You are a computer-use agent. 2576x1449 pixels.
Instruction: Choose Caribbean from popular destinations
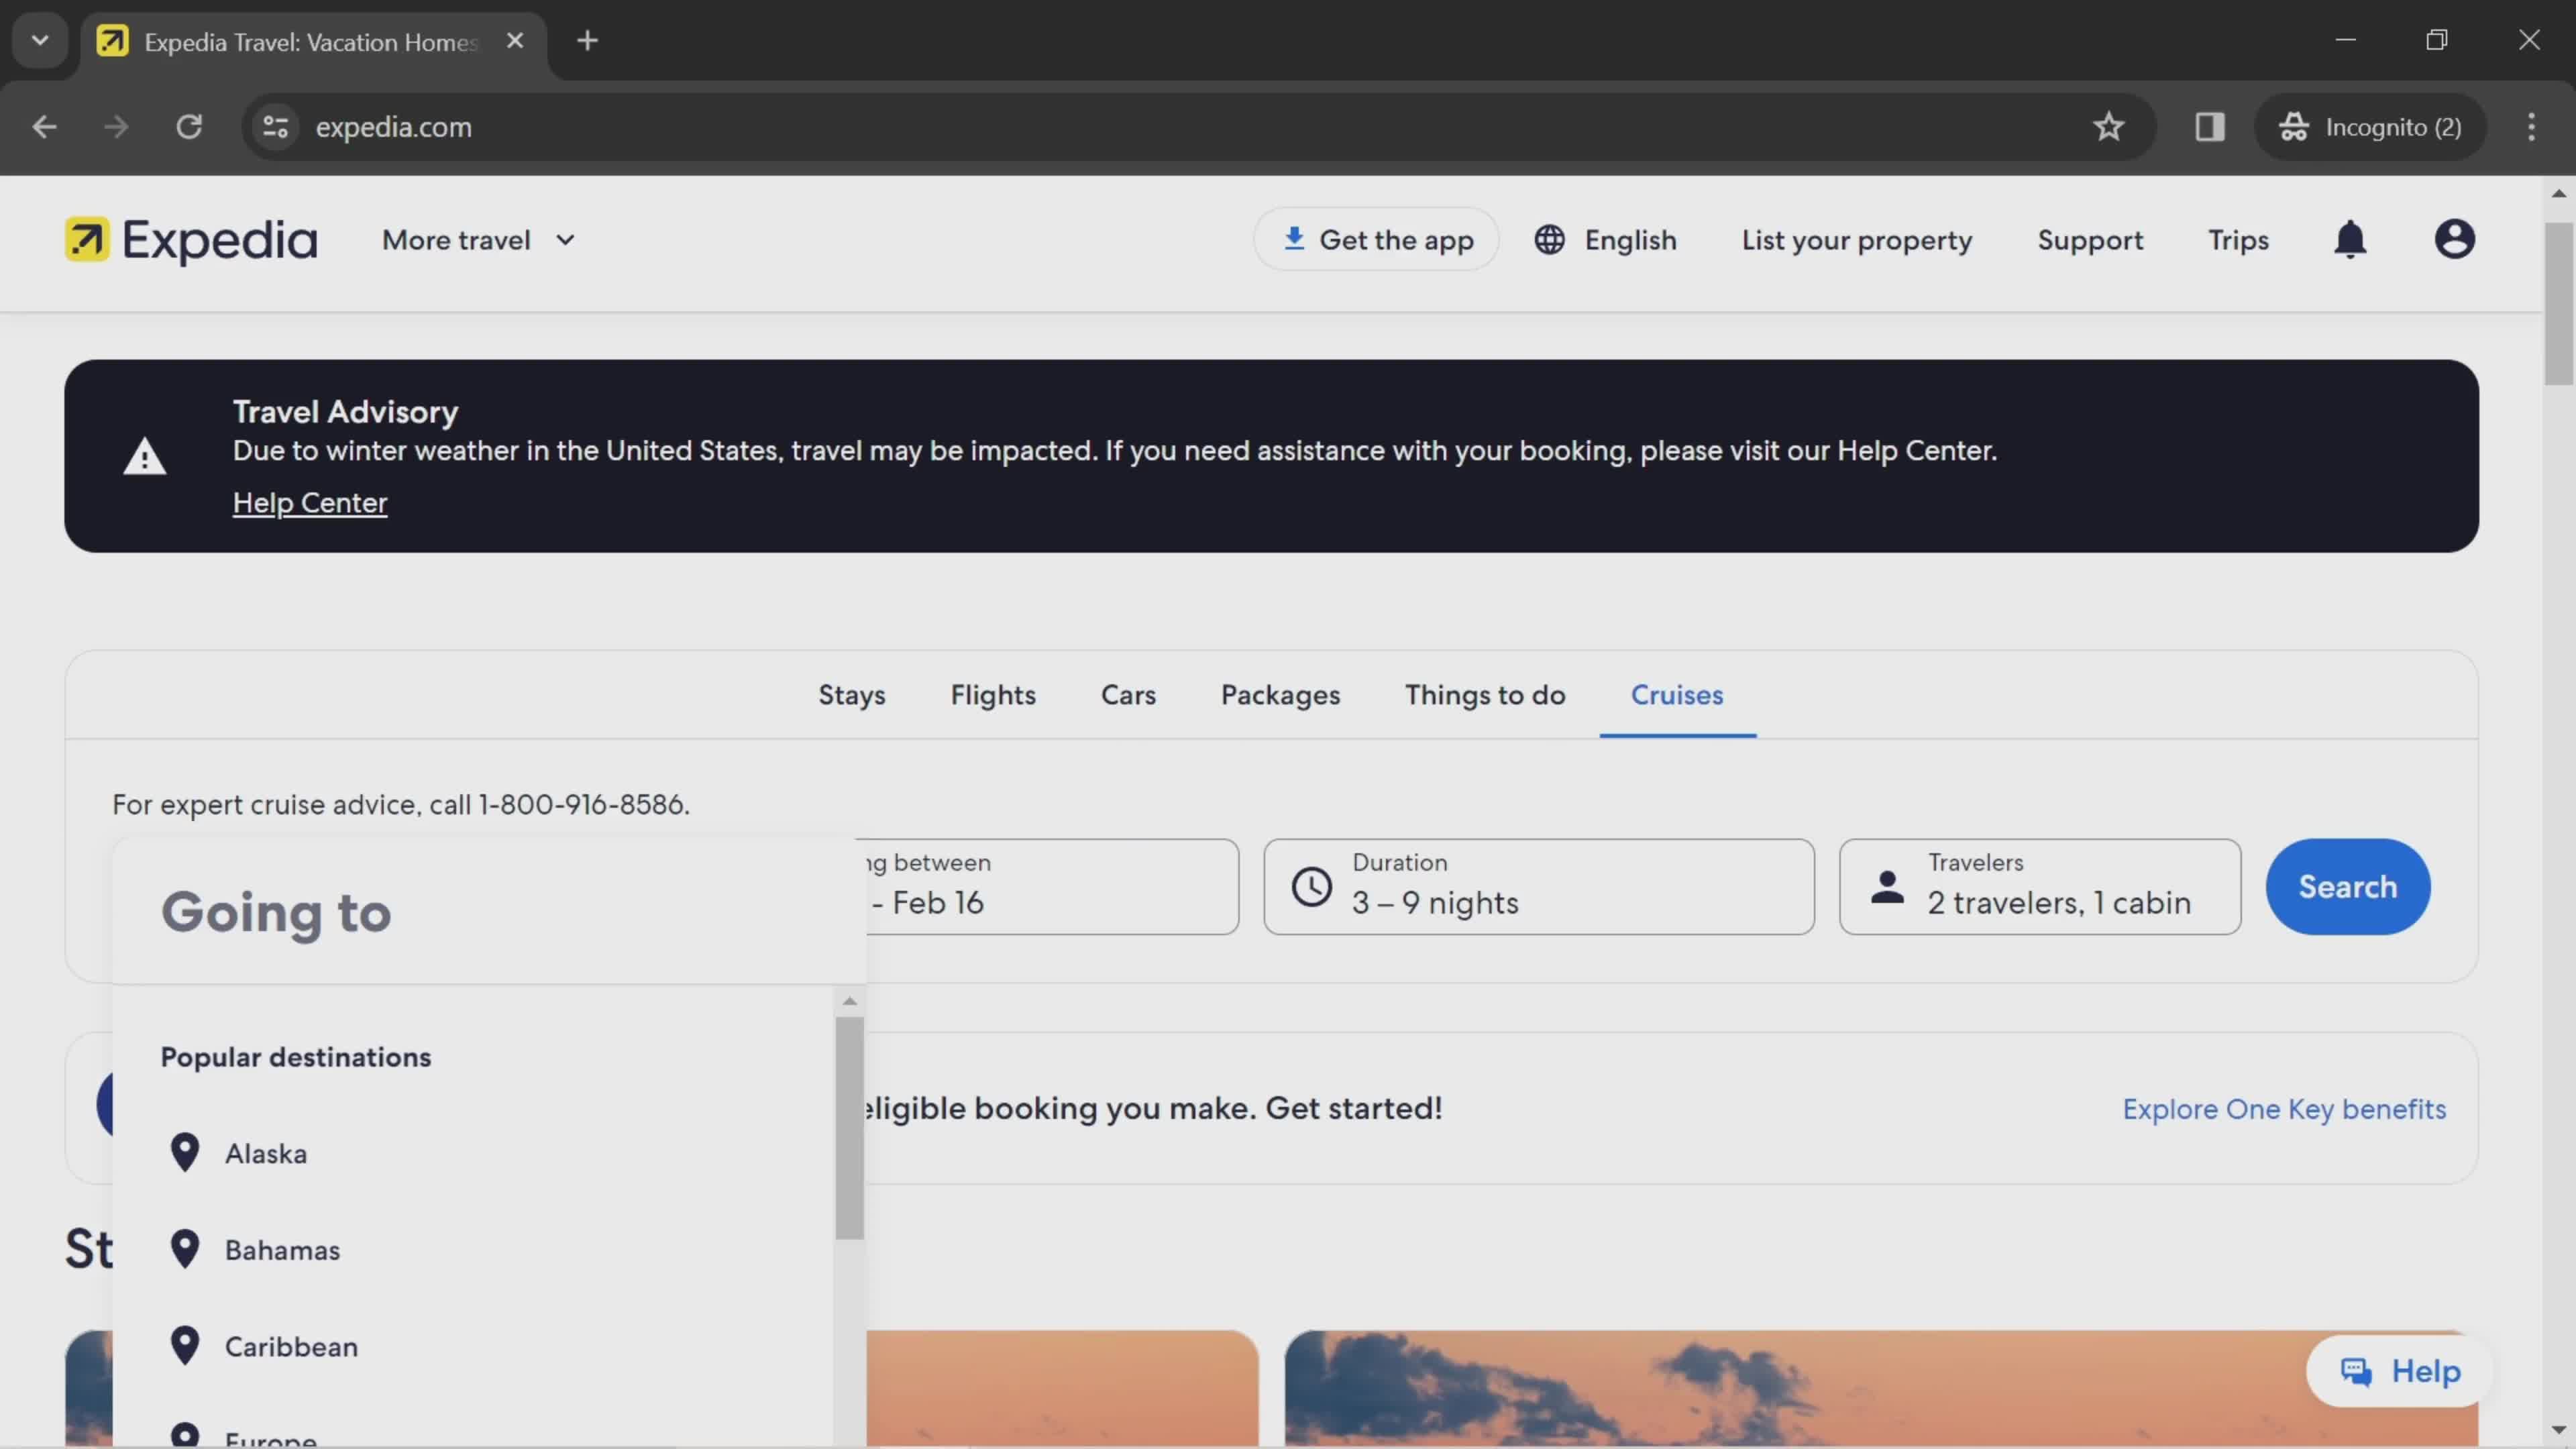tap(472, 1346)
